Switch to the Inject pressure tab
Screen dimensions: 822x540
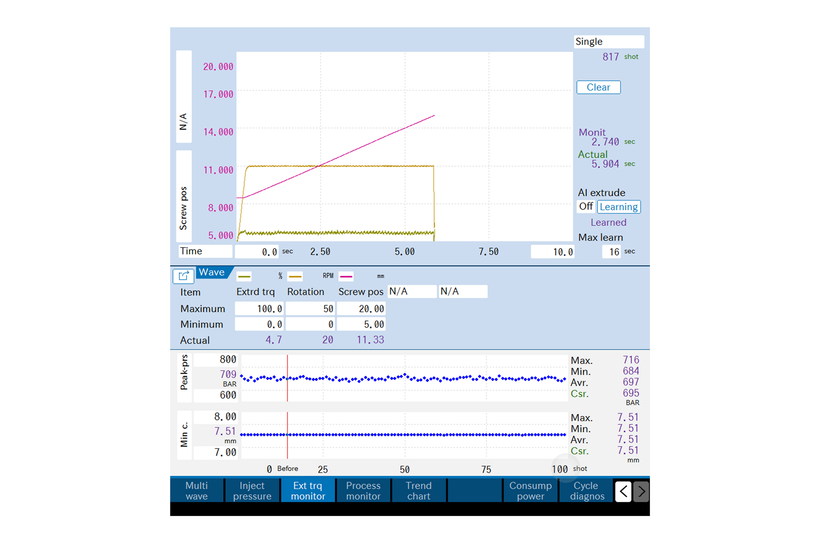coord(252,491)
